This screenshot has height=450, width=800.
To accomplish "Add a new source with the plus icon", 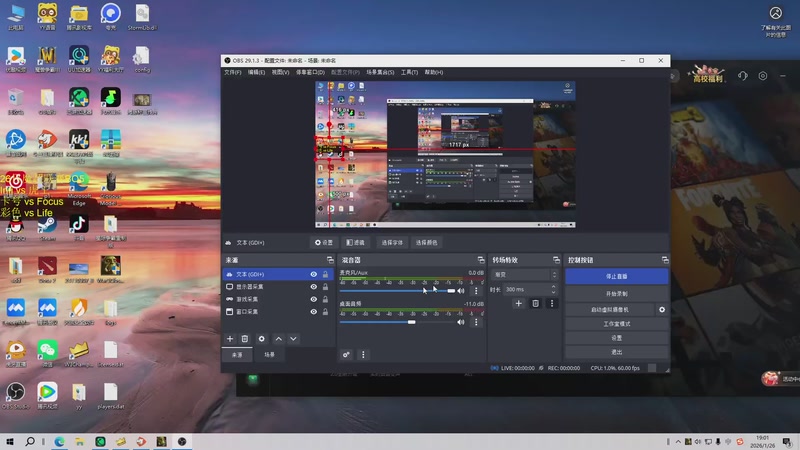I will tap(230, 339).
